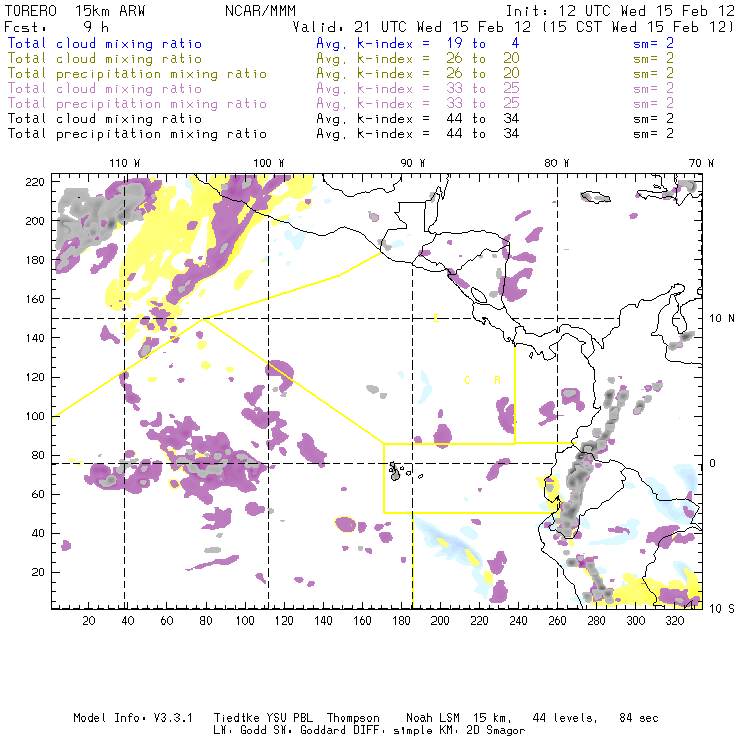The image size is (740, 740).
Task: Click the "Thompson" microphysics label
Action: pyautogui.click(x=353, y=718)
